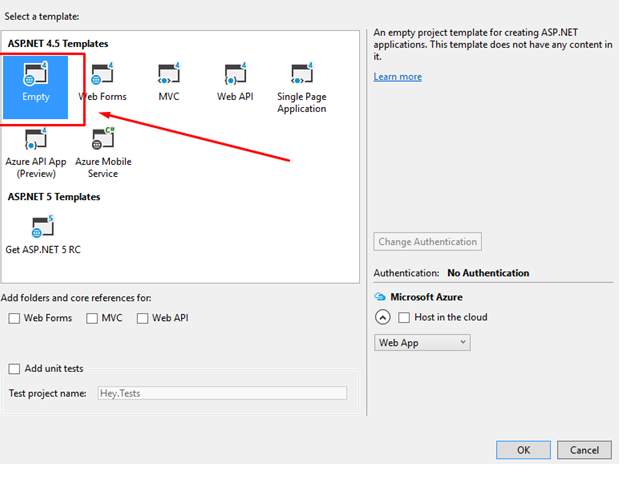The image size is (628, 489).
Task: Check the Web Forms folders checkbox
Action: coord(14,318)
